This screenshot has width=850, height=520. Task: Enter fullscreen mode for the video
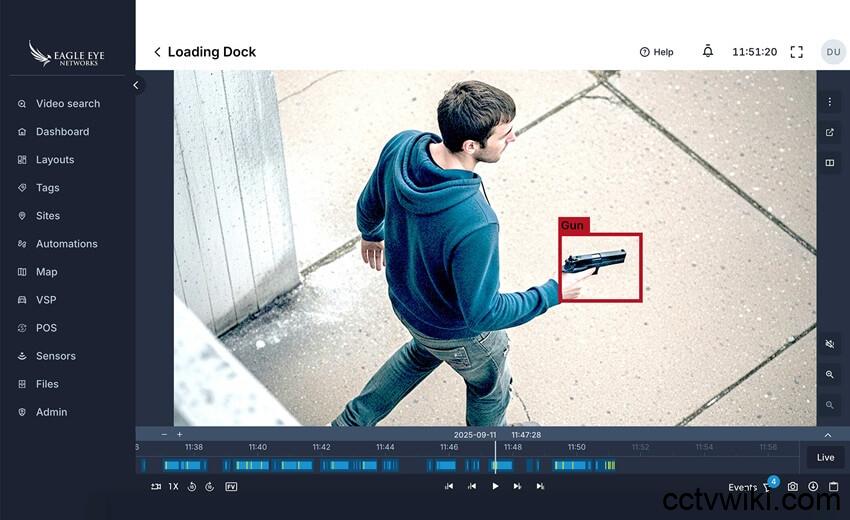[797, 52]
